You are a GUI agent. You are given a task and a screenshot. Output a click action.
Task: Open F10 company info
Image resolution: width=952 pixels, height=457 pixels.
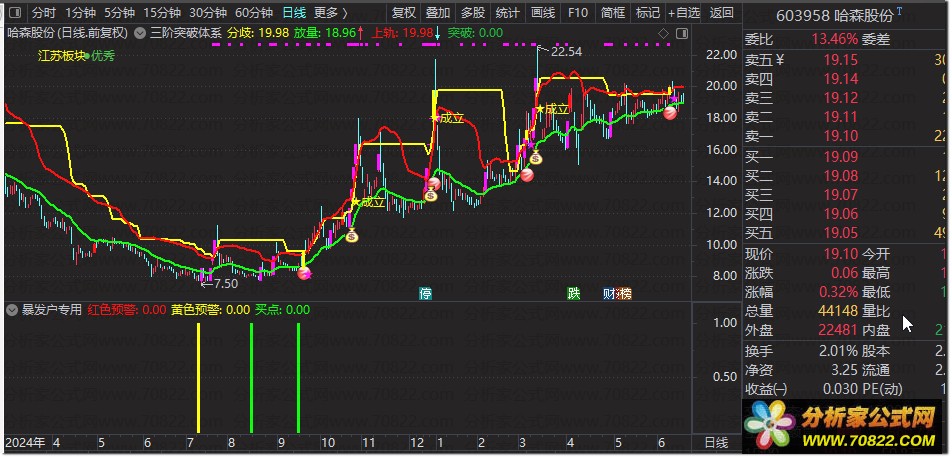(x=578, y=12)
